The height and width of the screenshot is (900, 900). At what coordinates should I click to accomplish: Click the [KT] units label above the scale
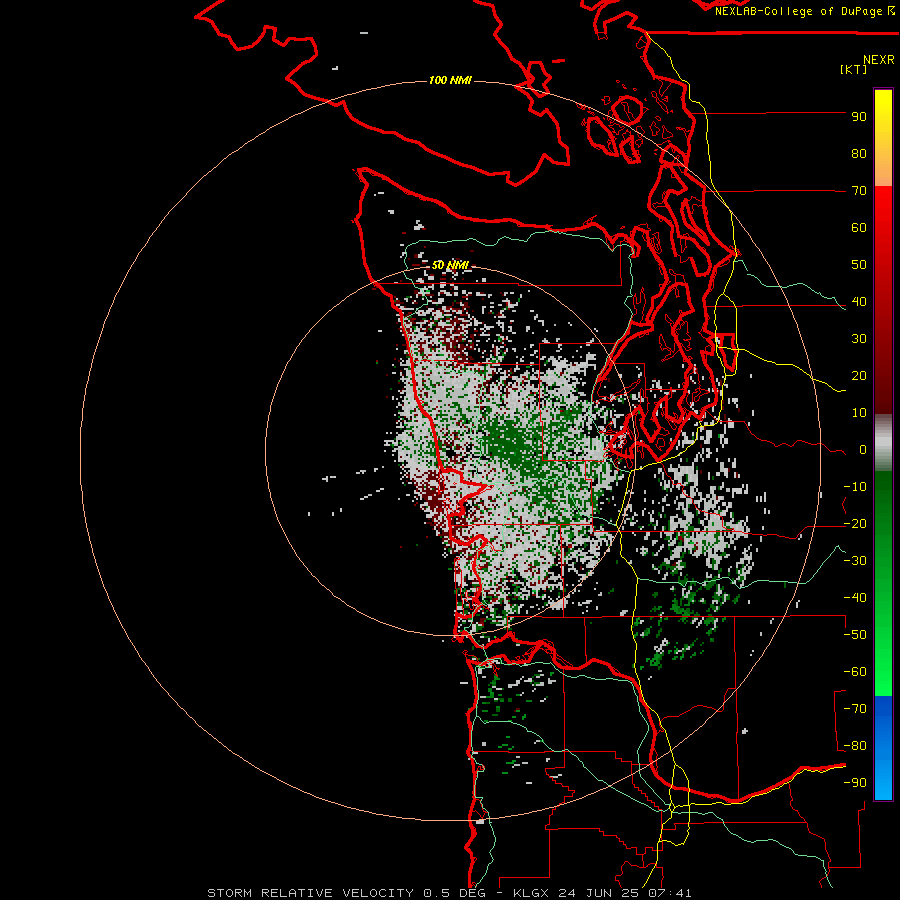click(853, 69)
